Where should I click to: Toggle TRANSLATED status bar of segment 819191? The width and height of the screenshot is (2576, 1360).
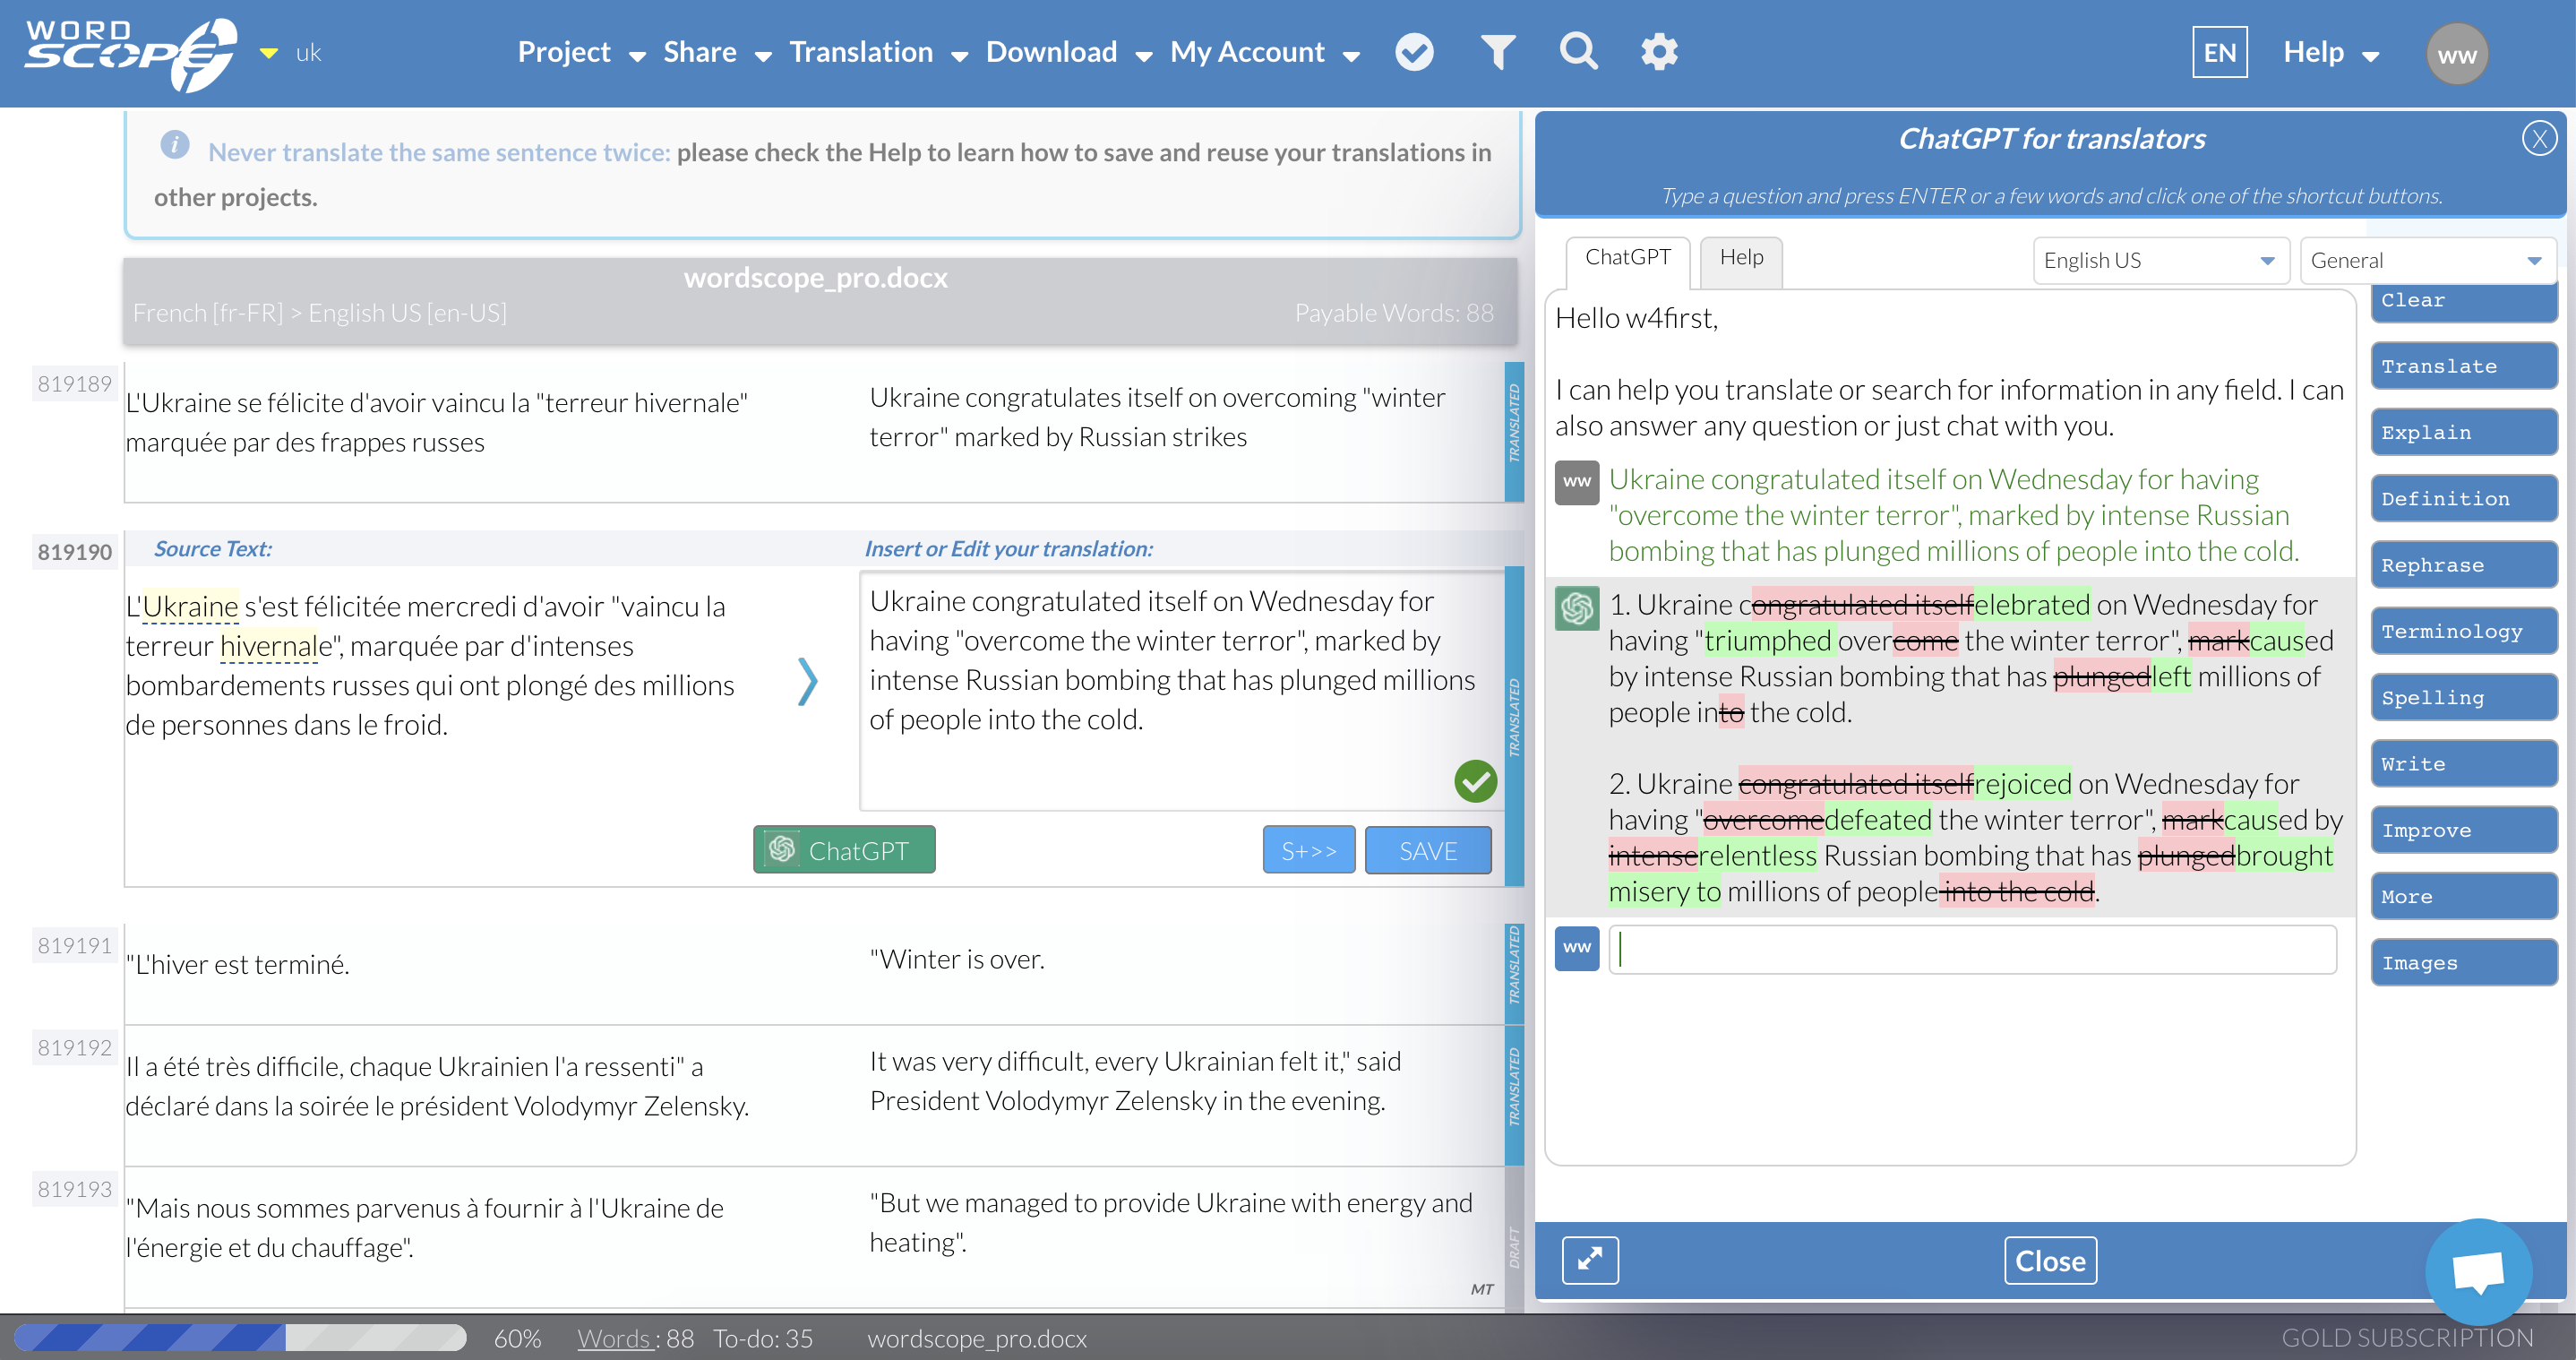point(1514,972)
